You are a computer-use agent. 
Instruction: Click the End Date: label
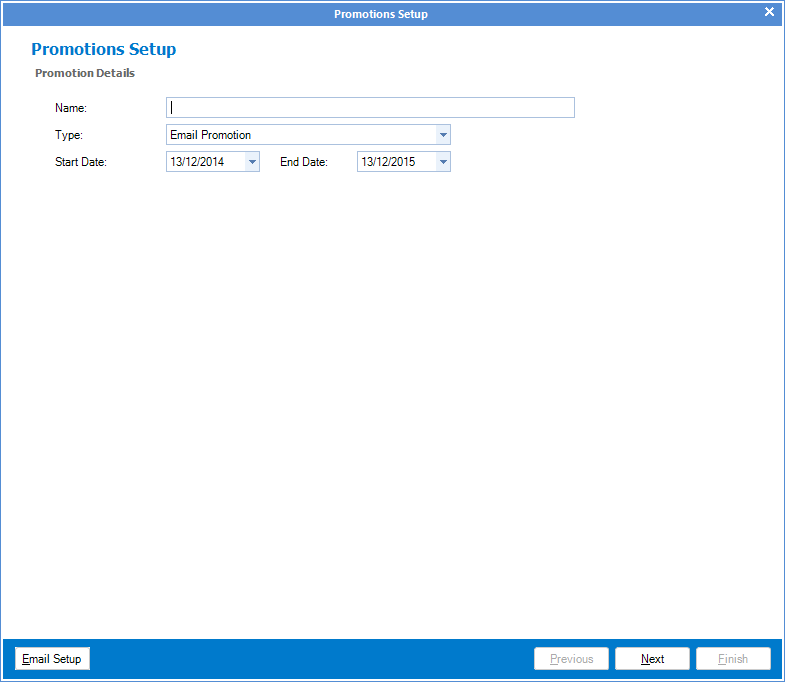304,162
